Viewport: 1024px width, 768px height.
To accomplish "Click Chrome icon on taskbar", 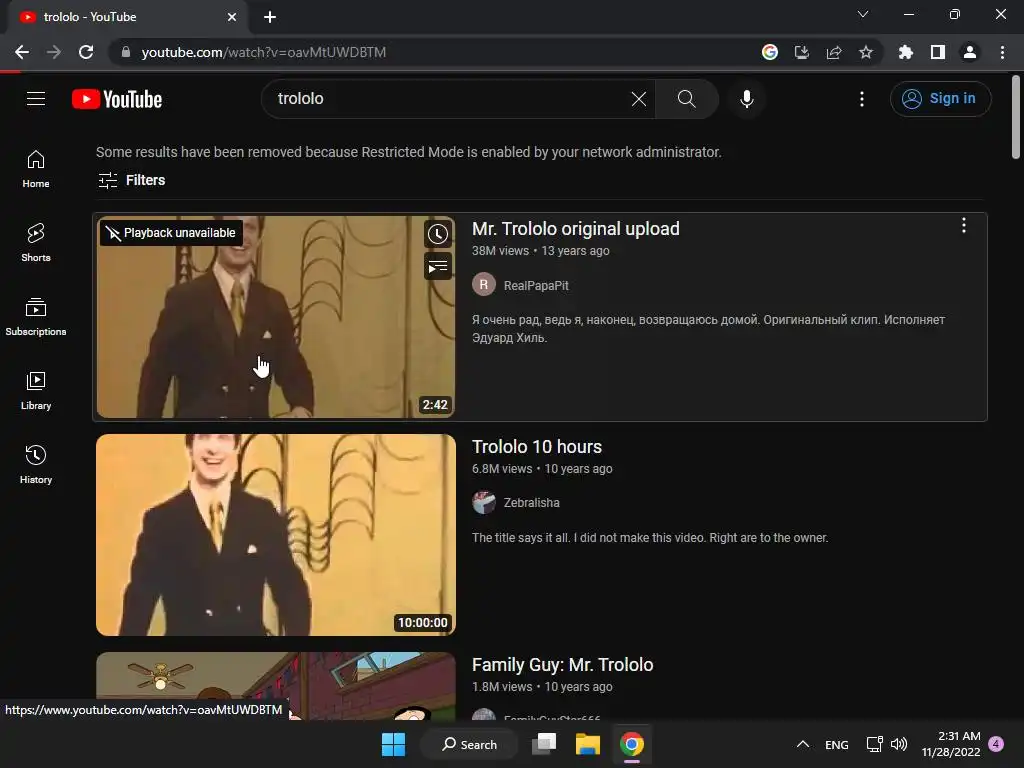I will tap(632, 744).
